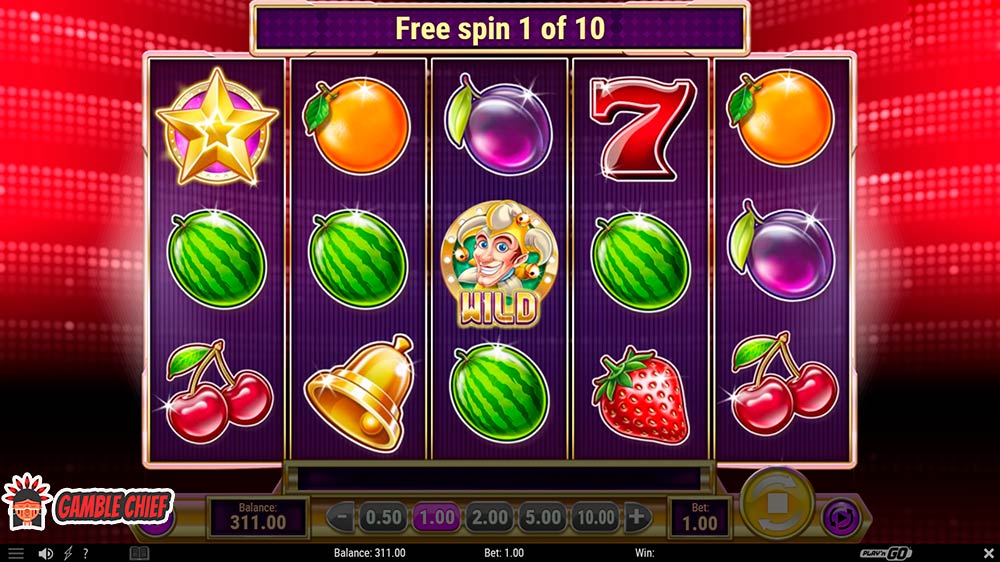Image resolution: width=1000 pixels, height=562 pixels.
Task: Activate the purple auto play button
Action: [841, 518]
